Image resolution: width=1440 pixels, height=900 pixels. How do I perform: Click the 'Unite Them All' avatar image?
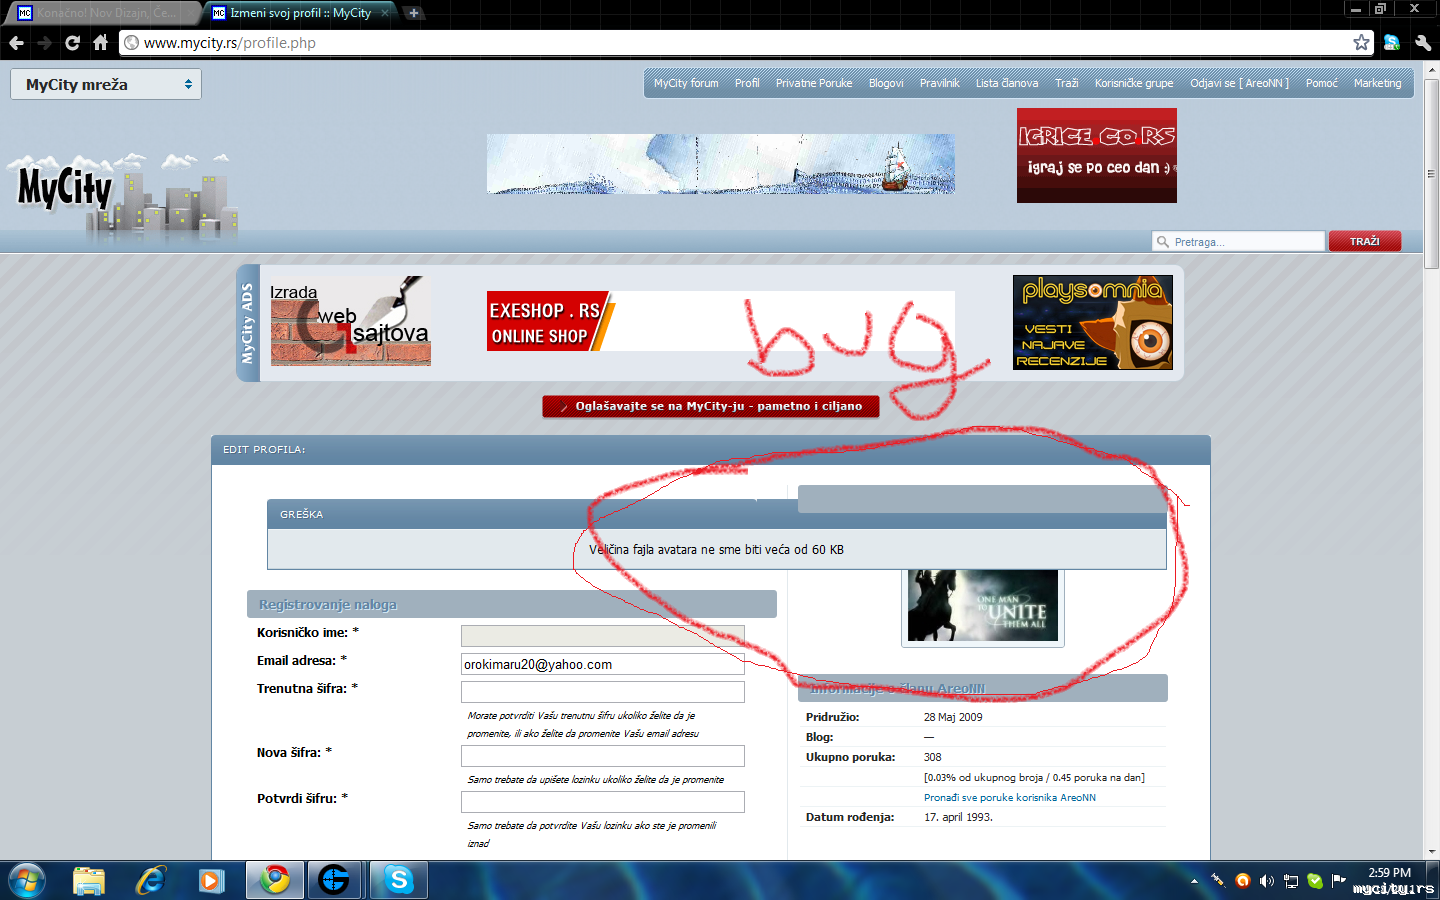pos(983,605)
